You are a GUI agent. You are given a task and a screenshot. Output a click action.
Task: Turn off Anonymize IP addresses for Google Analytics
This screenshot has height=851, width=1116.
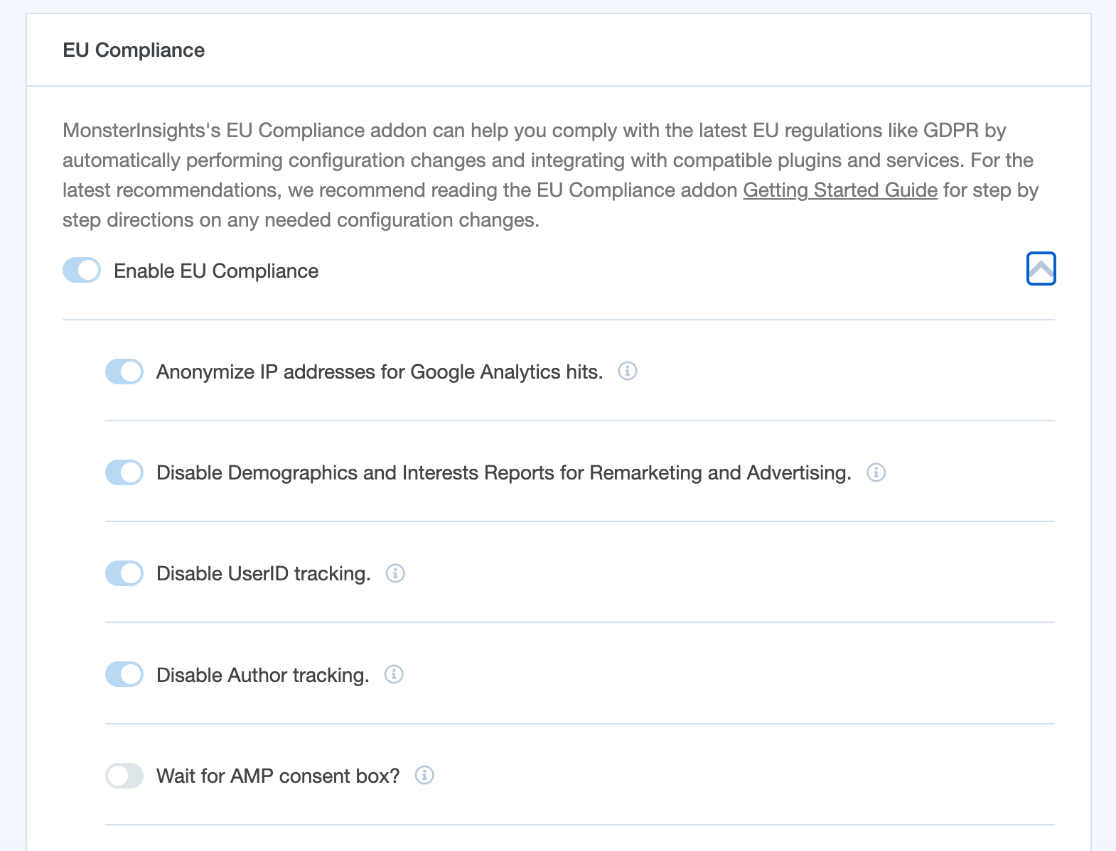pos(124,371)
